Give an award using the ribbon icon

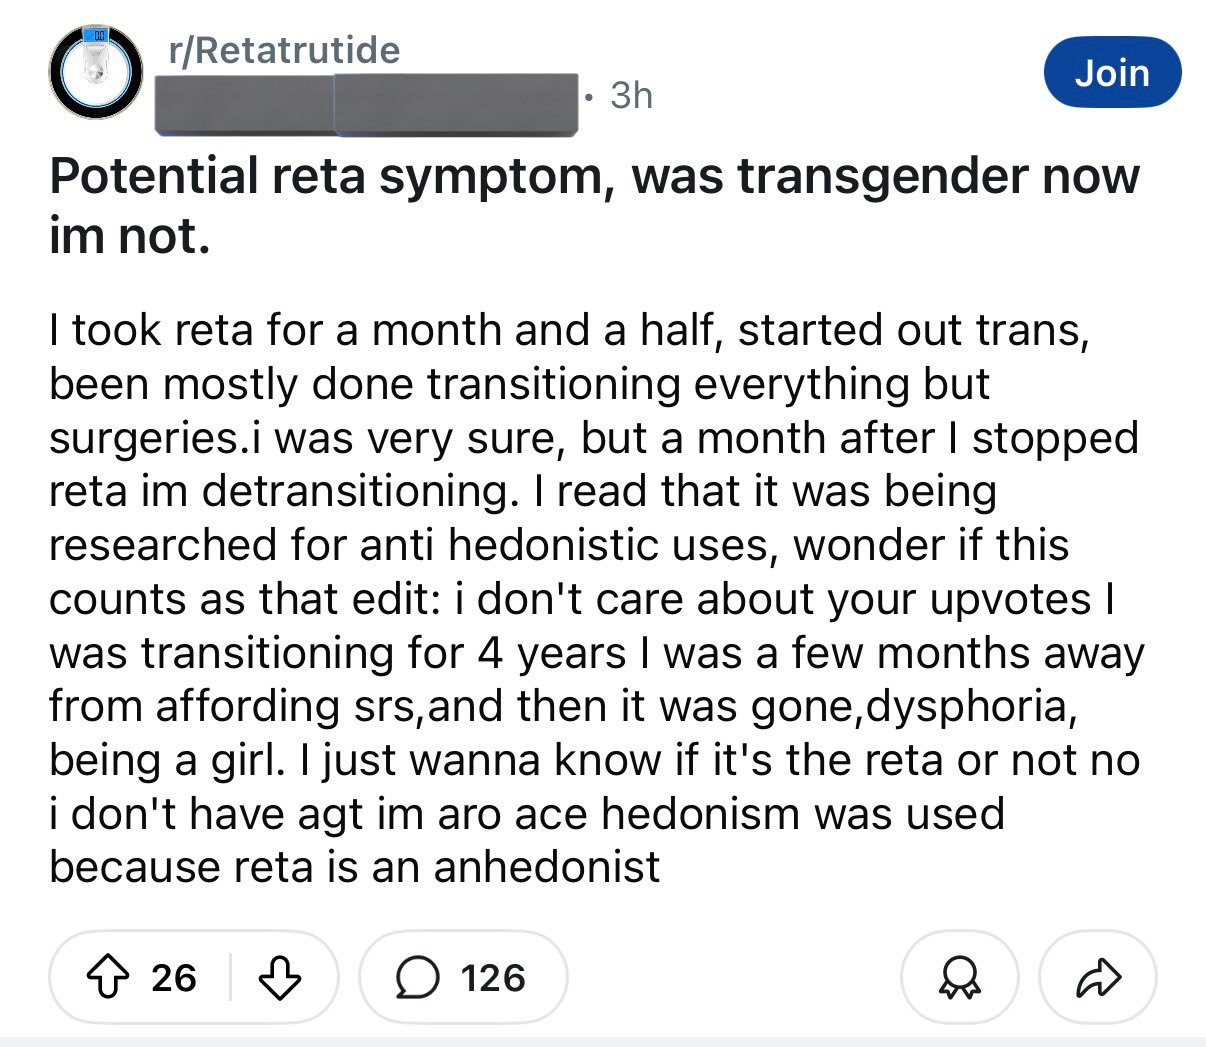pyautogui.click(x=960, y=977)
